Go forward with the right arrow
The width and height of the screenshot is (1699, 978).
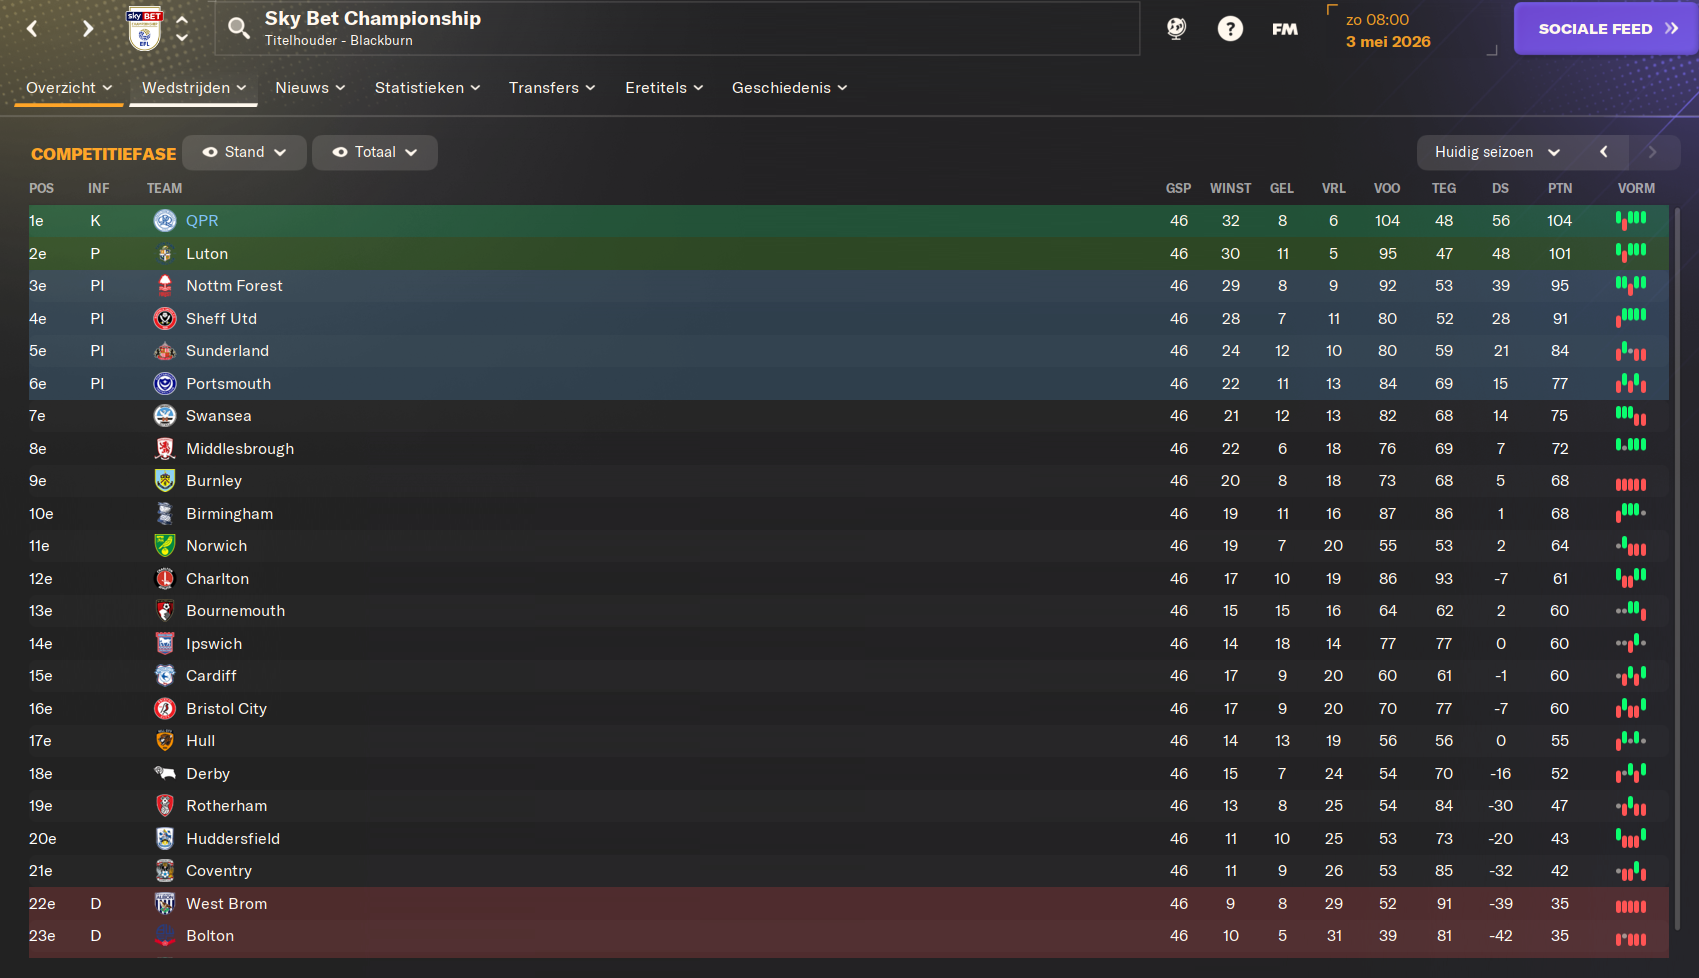[88, 29]
